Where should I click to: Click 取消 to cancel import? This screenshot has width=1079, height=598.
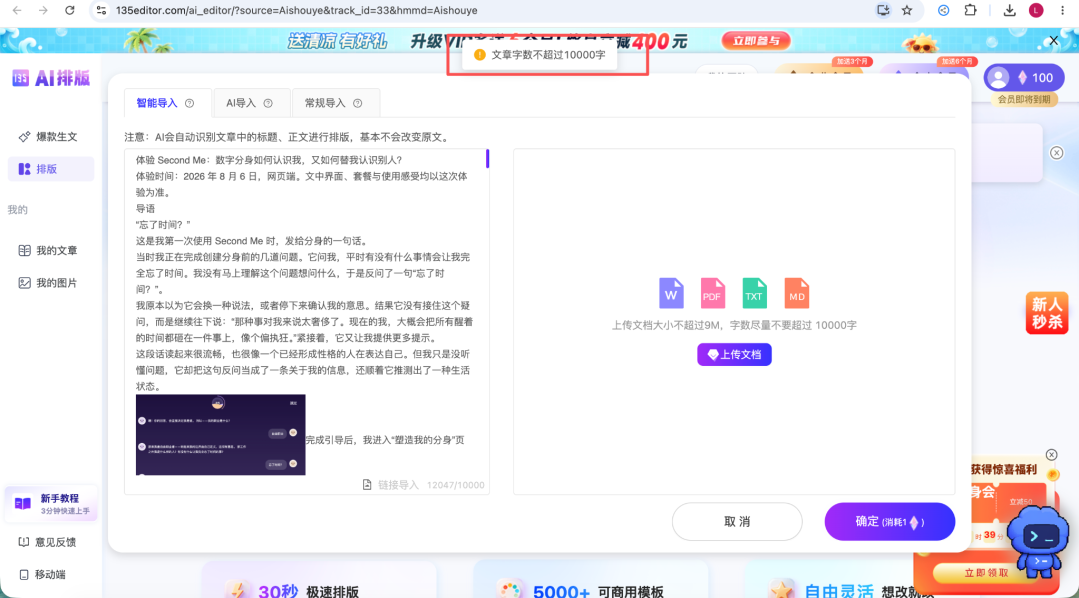tap(737, 522)
